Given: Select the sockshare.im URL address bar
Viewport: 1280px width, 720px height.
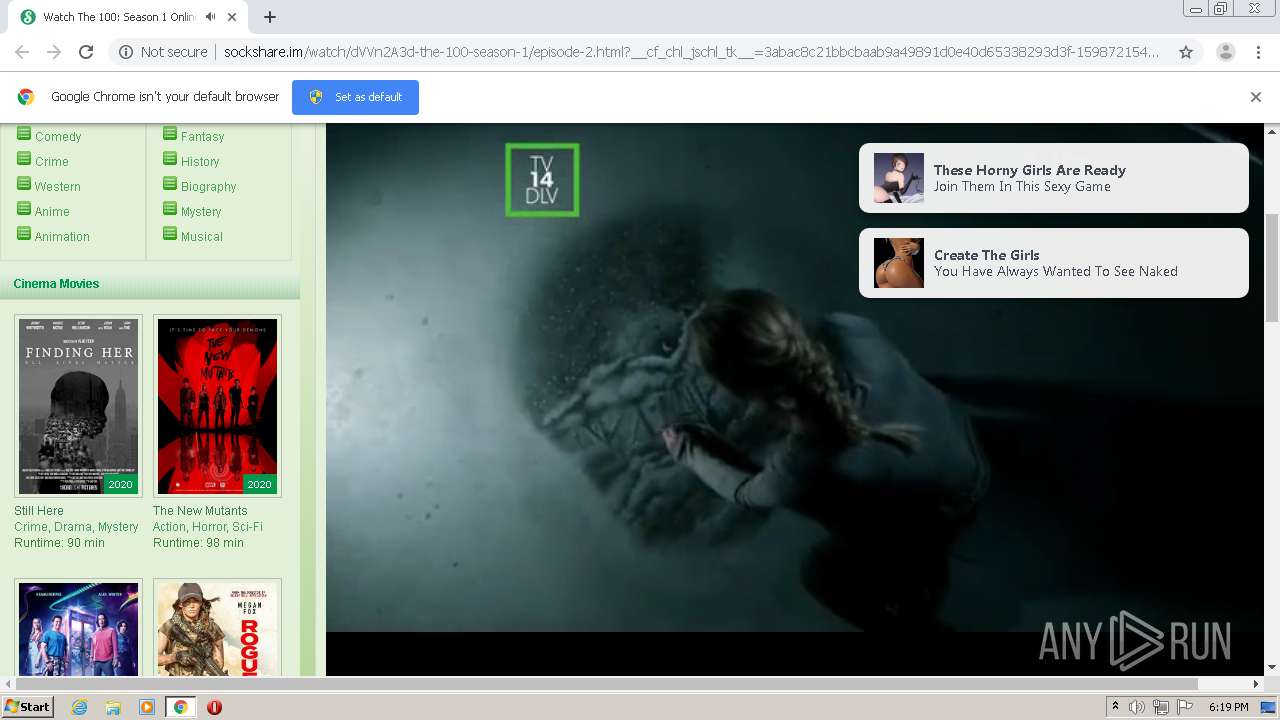Looking at the screenshot, I should (690, 52).
